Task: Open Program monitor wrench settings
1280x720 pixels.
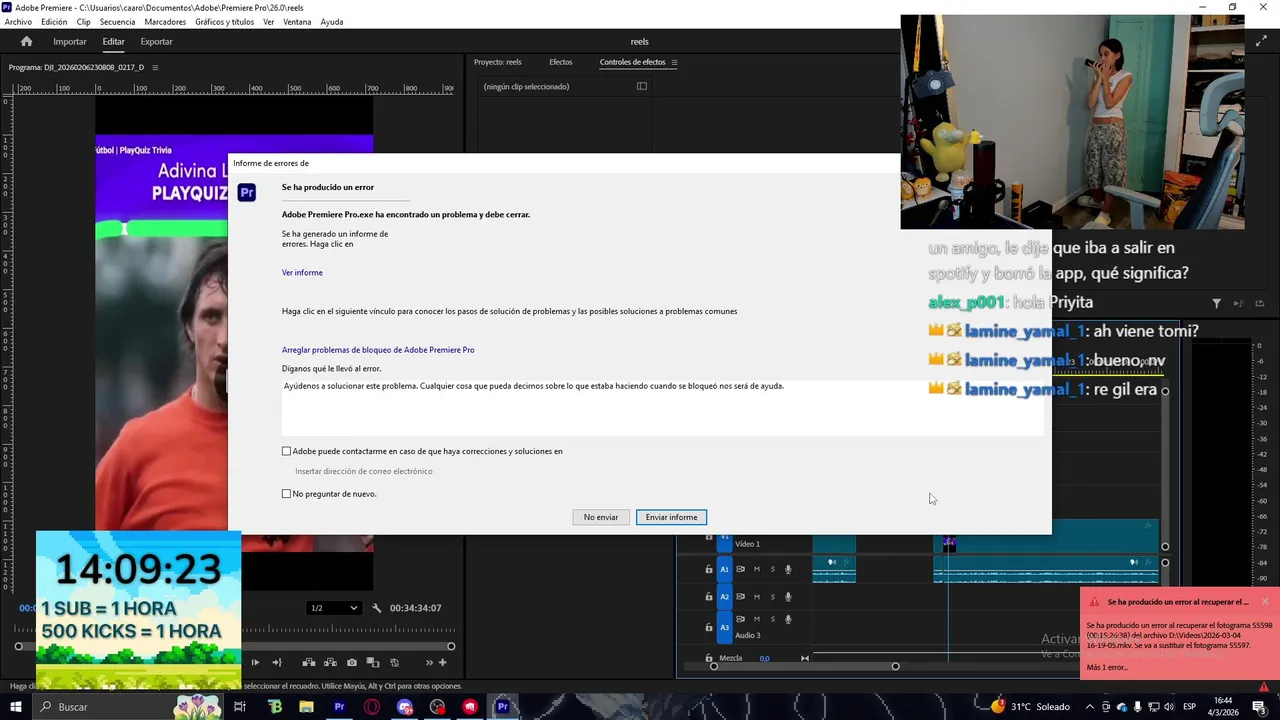Action: tap(377, 608)
